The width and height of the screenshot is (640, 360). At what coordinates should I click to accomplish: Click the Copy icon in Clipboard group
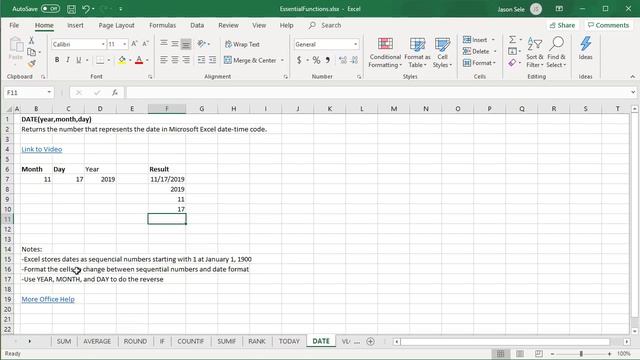coord(31,52)
